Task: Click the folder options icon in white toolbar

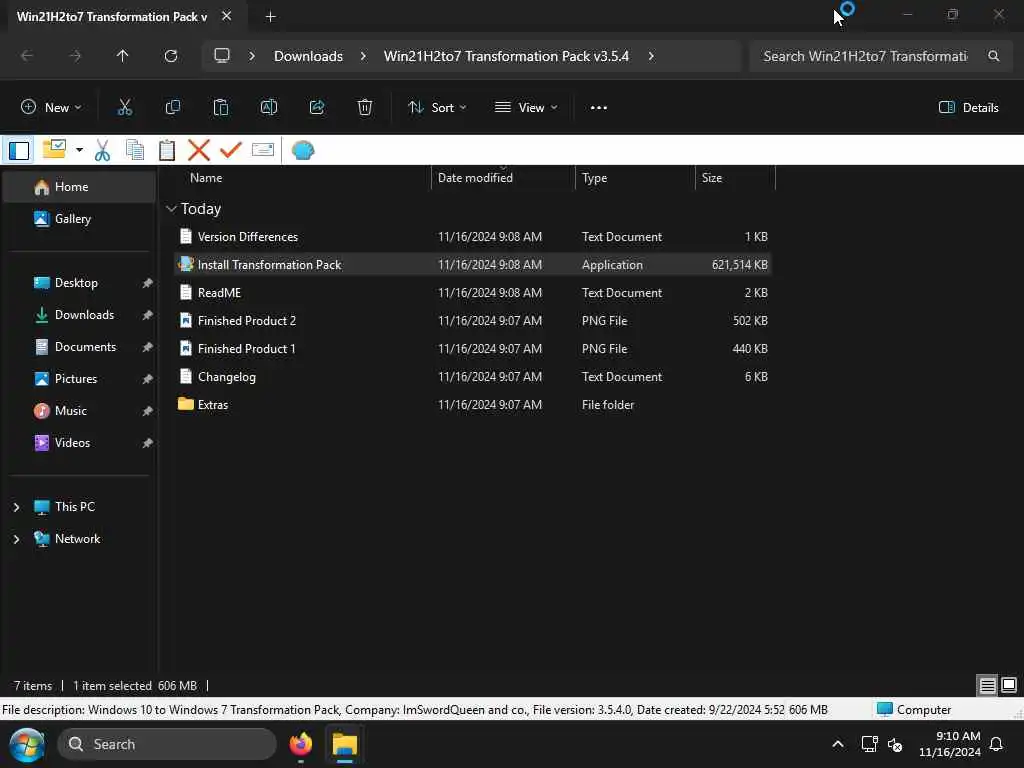Action: tap(54, 150)
